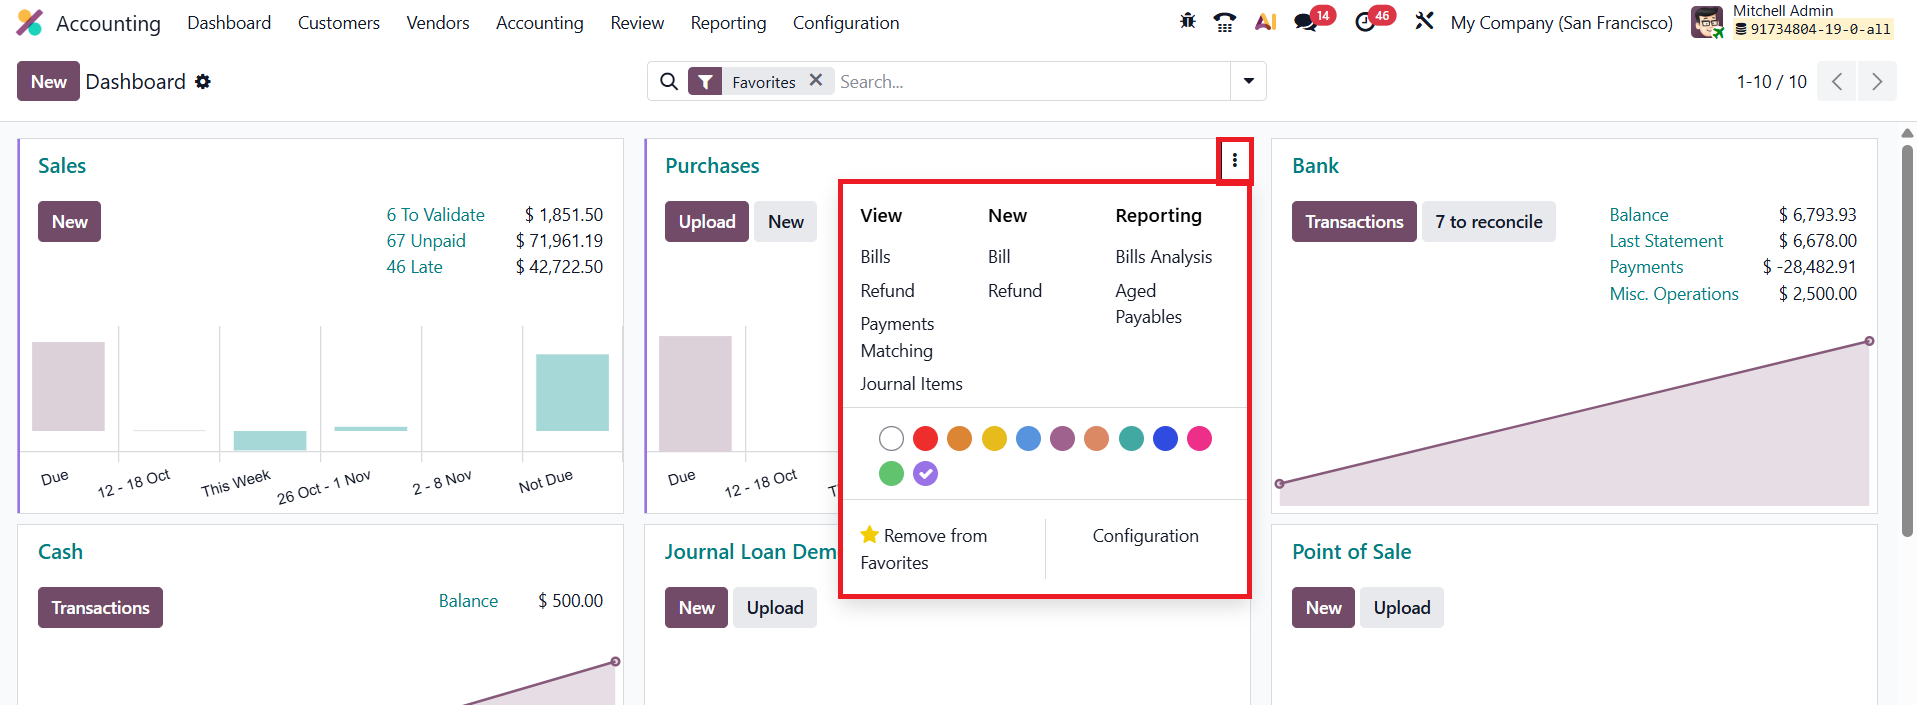1917x705 pixels.
Task: Open the chat messages icon
Action: point(1305,22)
